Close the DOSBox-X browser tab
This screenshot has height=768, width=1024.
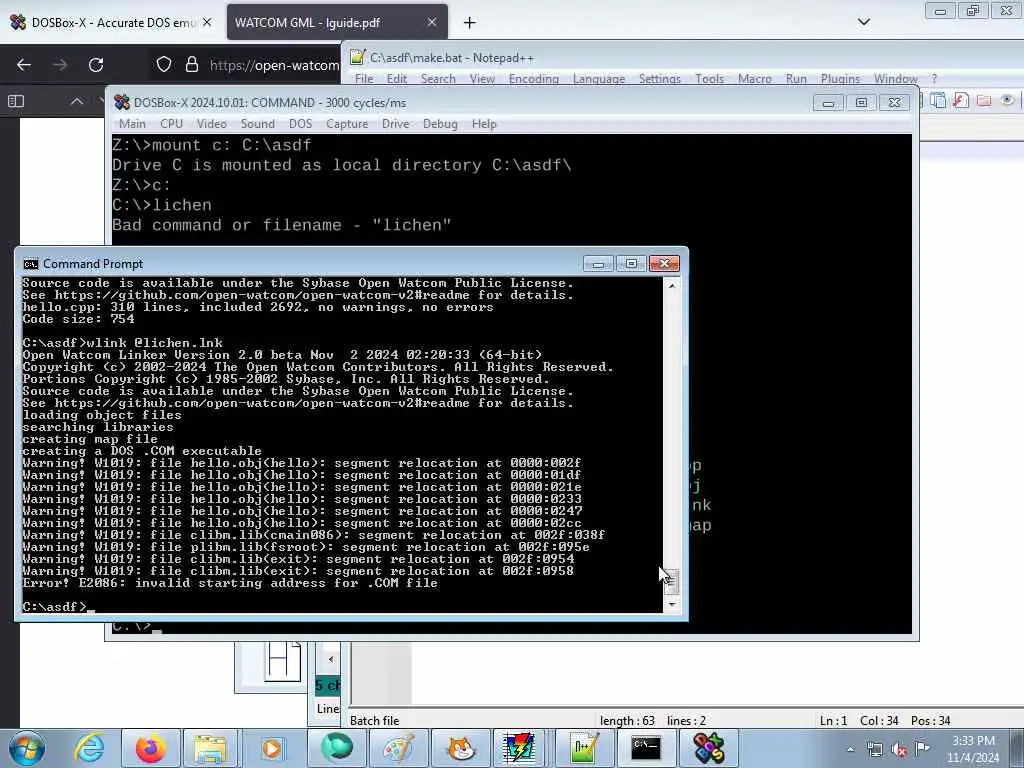point(207,22)
